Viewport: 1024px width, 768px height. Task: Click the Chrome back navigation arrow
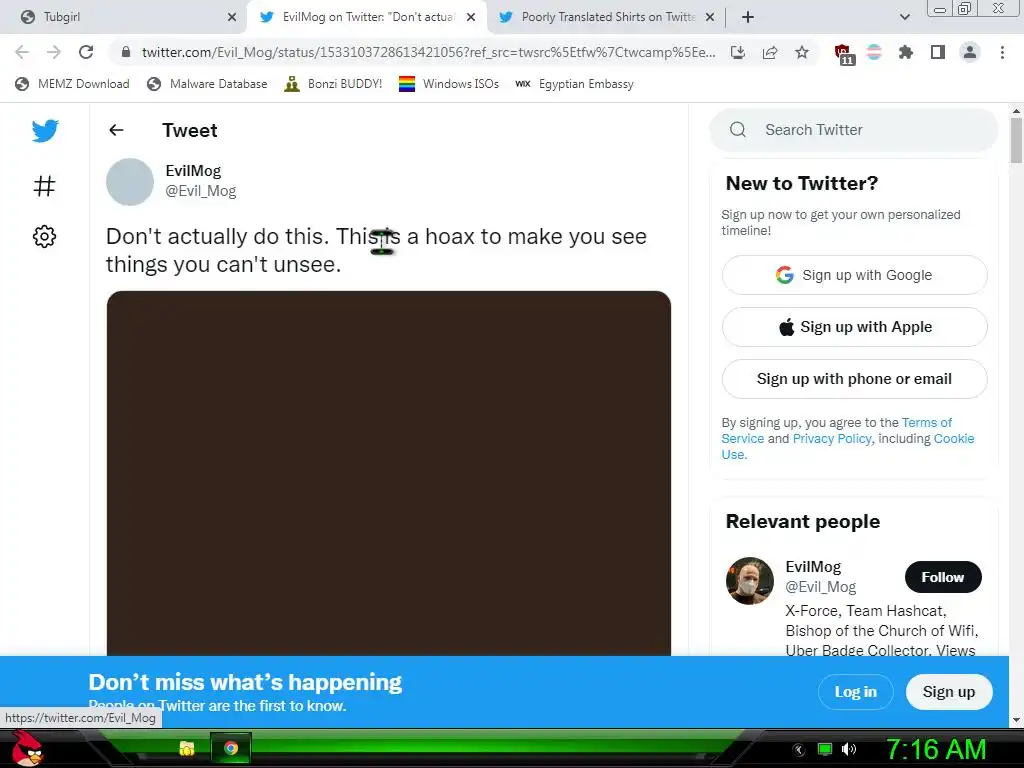tap(22, 52)
